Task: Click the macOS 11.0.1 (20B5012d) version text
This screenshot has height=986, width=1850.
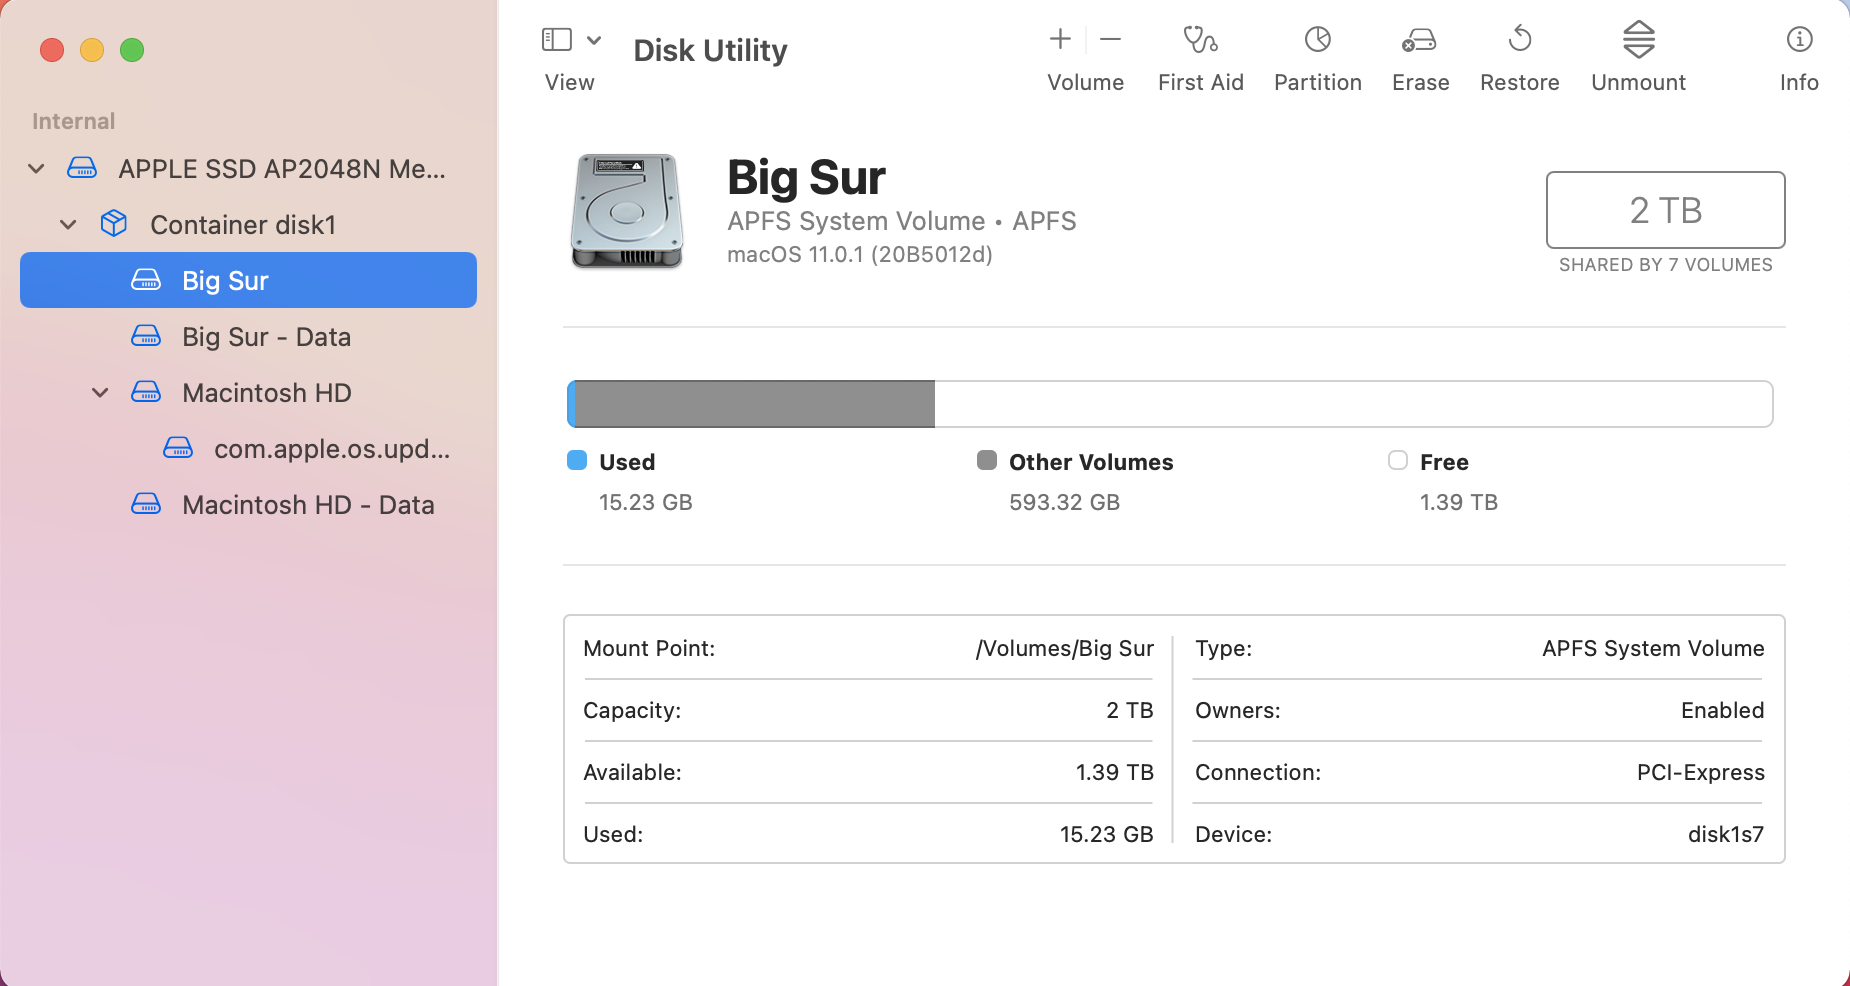Action: pos(860,255)
